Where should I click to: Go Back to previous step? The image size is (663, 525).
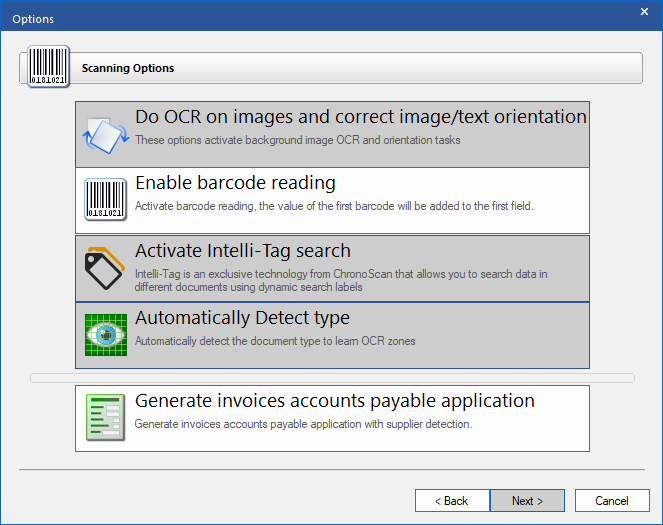point(452,500)
